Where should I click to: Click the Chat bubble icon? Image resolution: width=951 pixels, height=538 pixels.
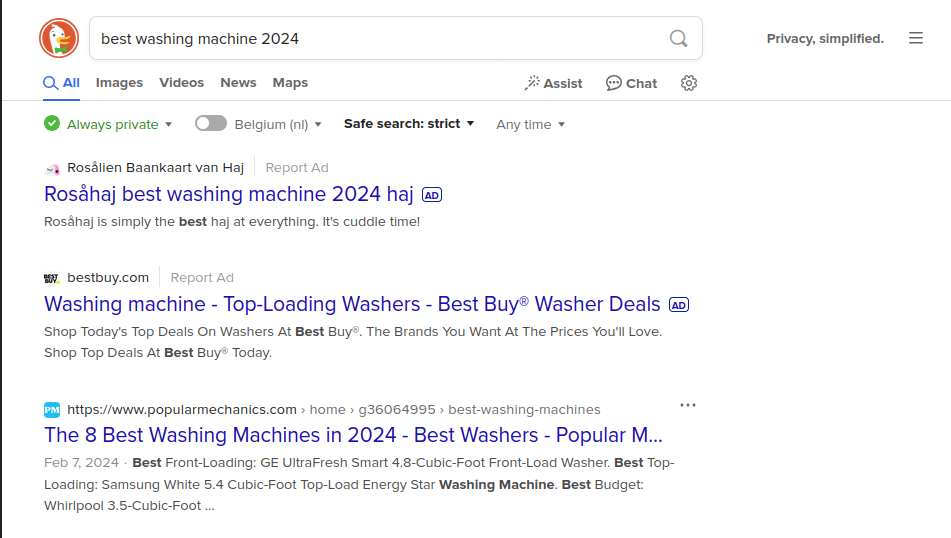coord(613,83)
